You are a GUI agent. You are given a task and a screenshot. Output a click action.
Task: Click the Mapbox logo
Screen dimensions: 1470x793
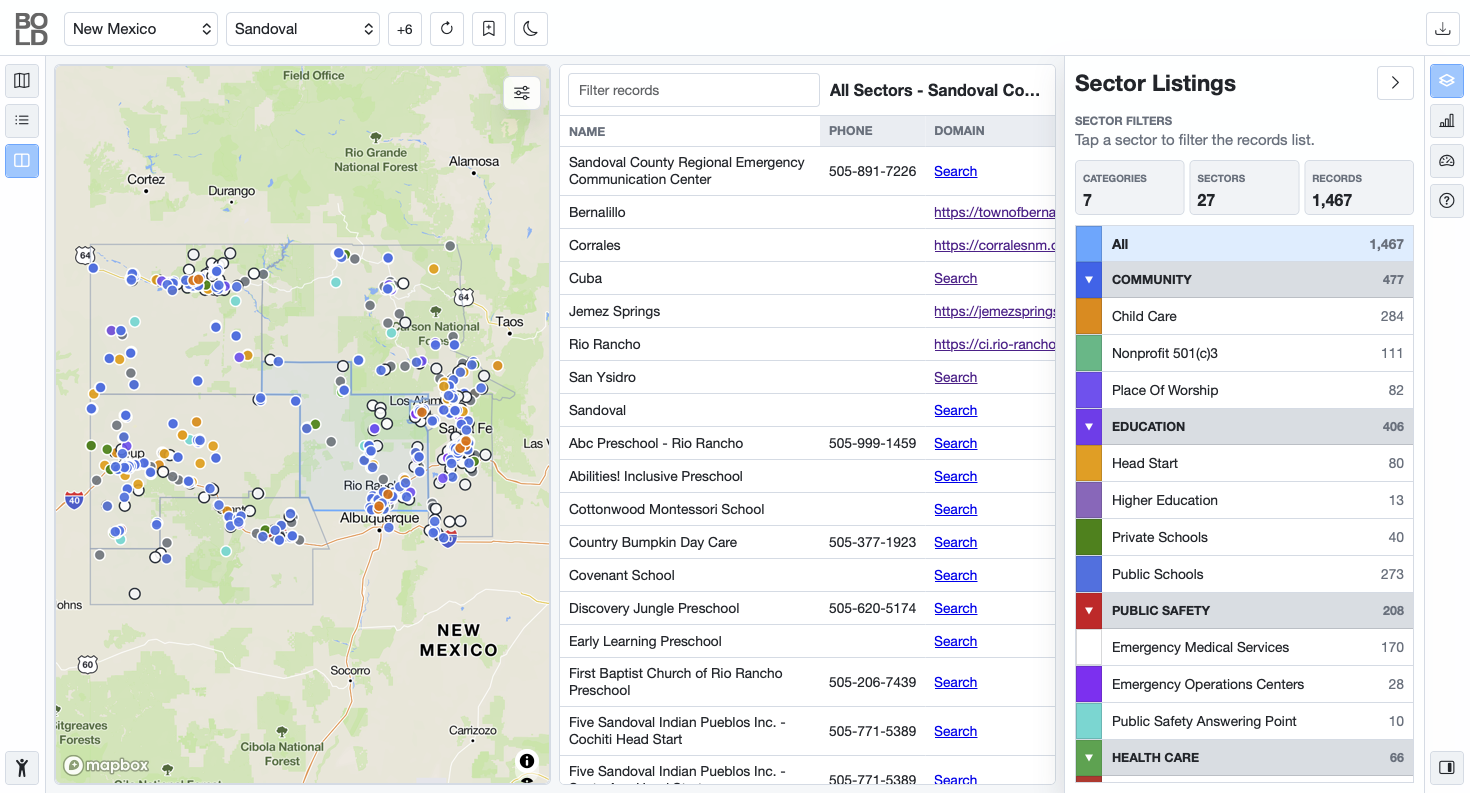(107, 765)
